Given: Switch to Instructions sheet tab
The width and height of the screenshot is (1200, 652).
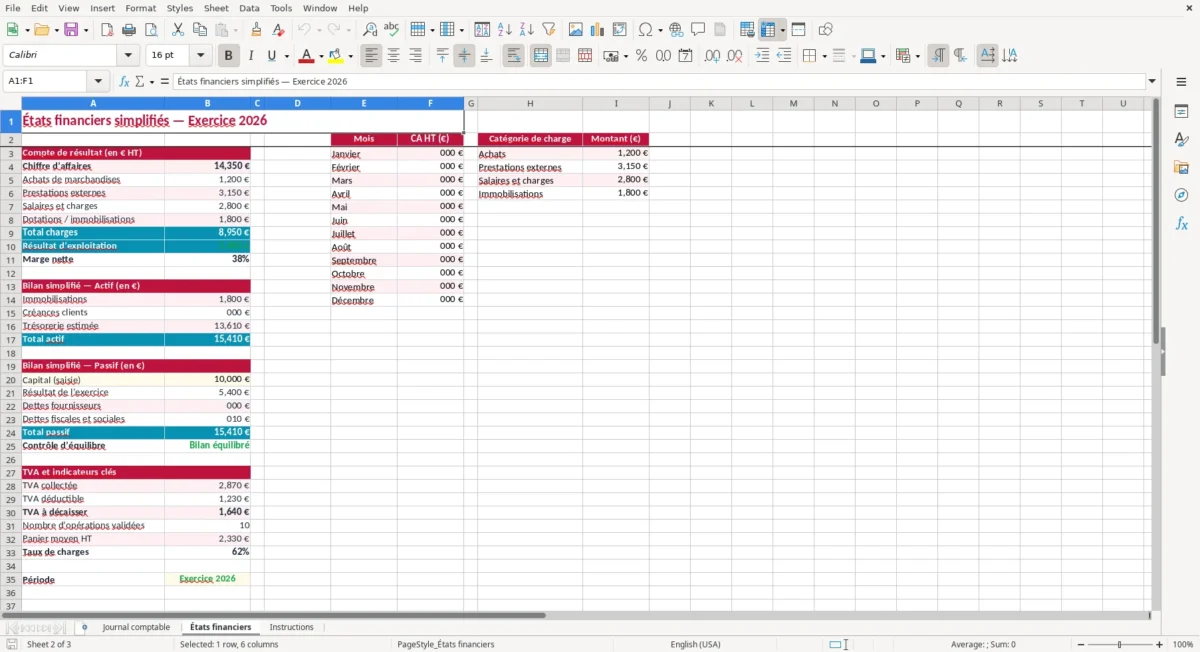Looking at the screenshot, I should tap(292, 627).
